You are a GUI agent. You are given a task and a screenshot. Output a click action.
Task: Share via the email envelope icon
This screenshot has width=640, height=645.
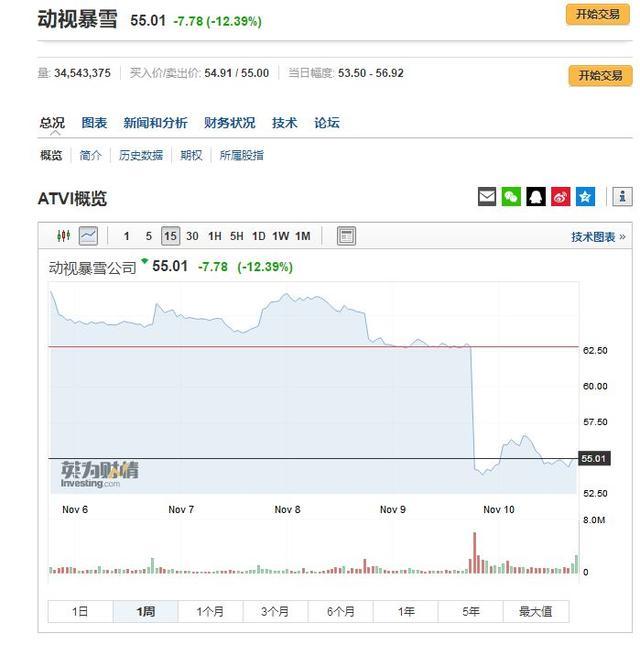(x=487, y=197)
